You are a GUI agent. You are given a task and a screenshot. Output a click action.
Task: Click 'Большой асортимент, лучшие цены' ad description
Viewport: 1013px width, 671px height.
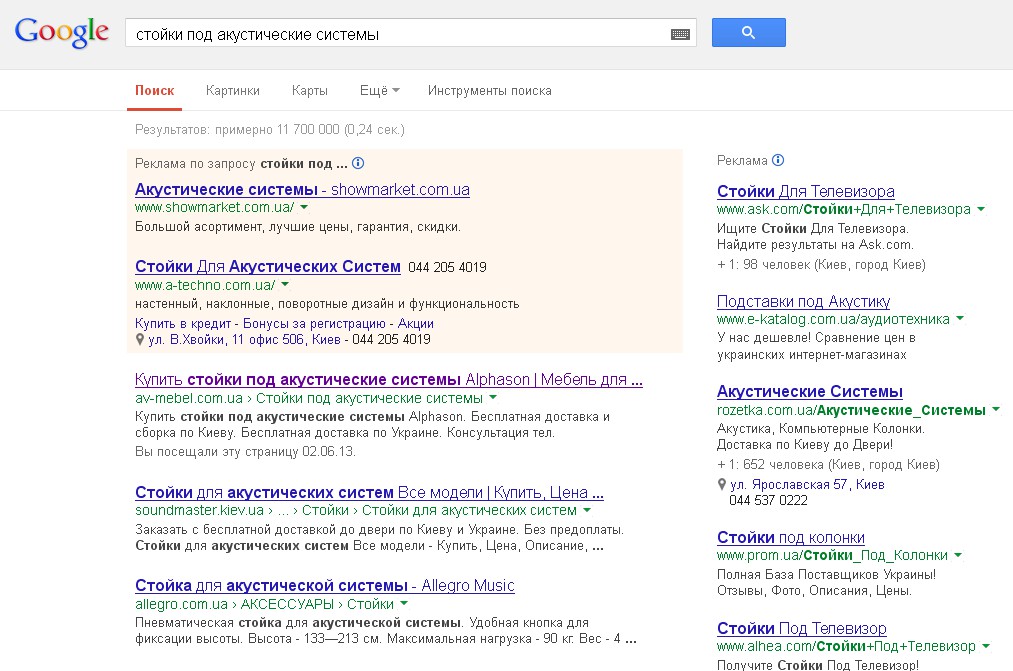(298, 227)
